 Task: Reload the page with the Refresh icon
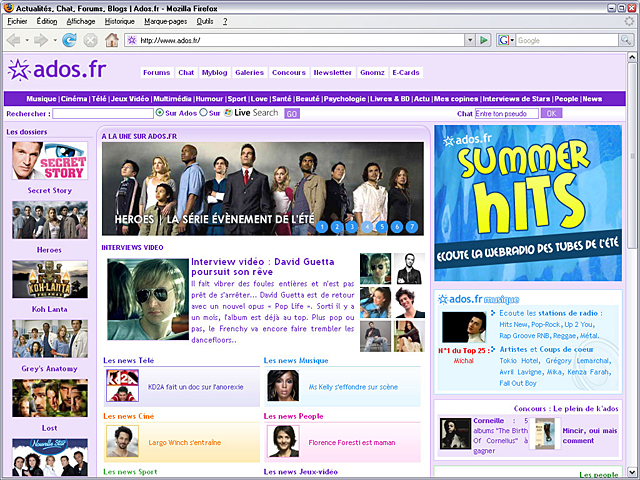tap(69, 40)
